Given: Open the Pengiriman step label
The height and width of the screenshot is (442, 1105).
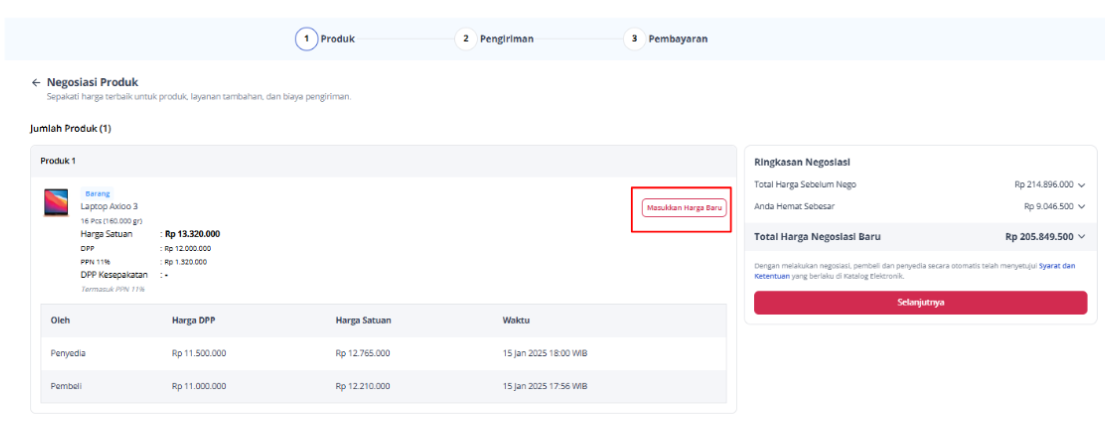Looking at the screenshot, I should tap(507, 39).
